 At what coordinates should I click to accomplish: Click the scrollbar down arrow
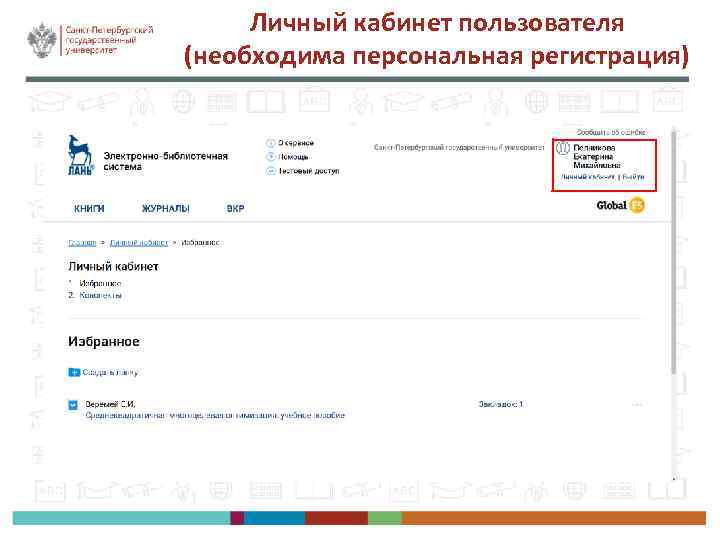pos(674,478)
